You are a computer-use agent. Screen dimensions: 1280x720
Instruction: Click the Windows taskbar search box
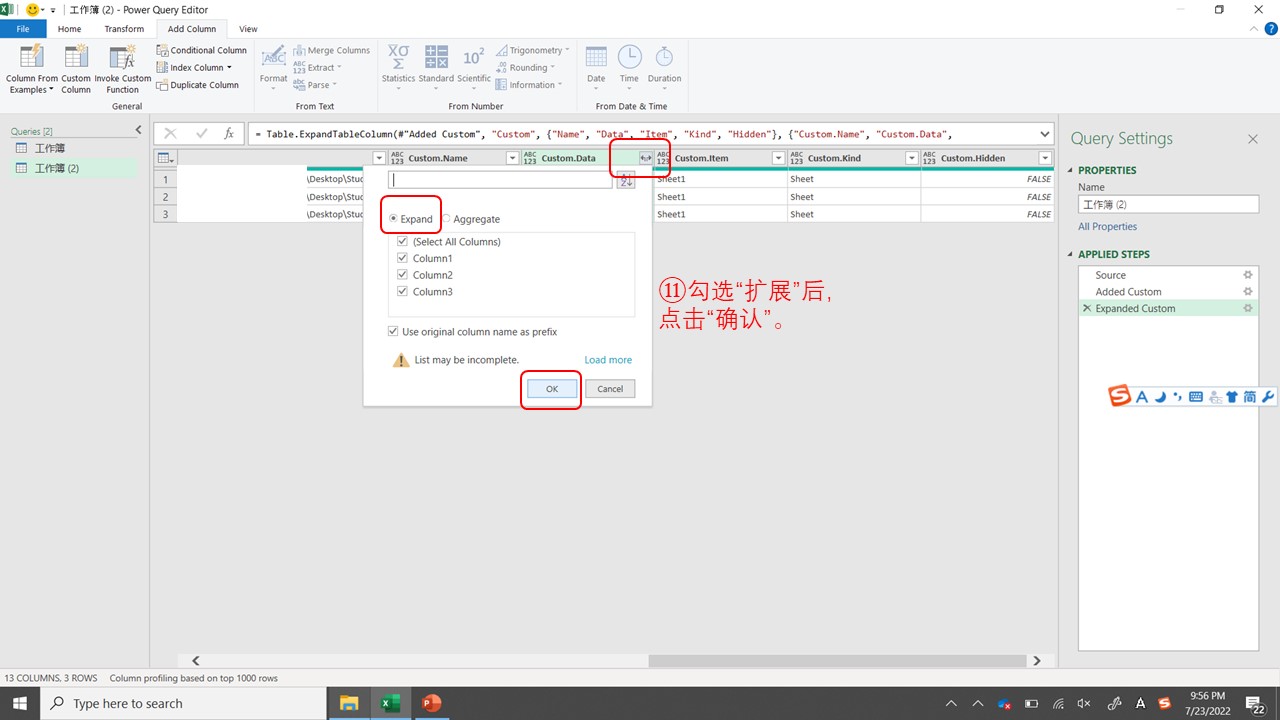point(183,703)
